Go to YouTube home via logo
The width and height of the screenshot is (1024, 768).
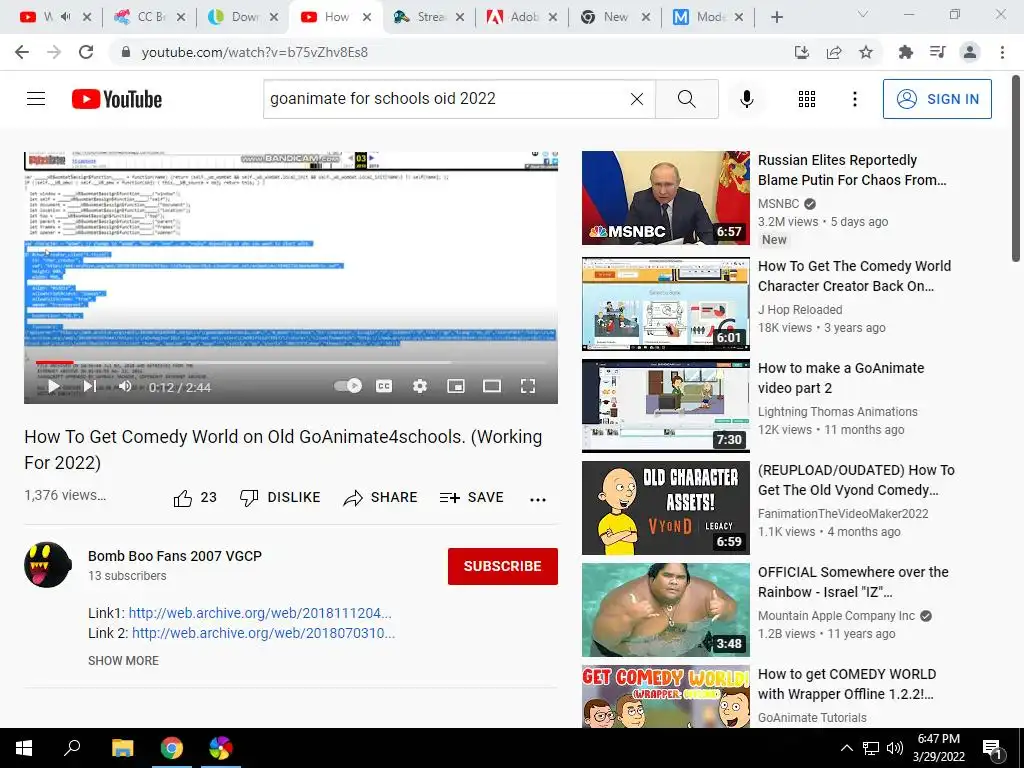tap(117, 99)
